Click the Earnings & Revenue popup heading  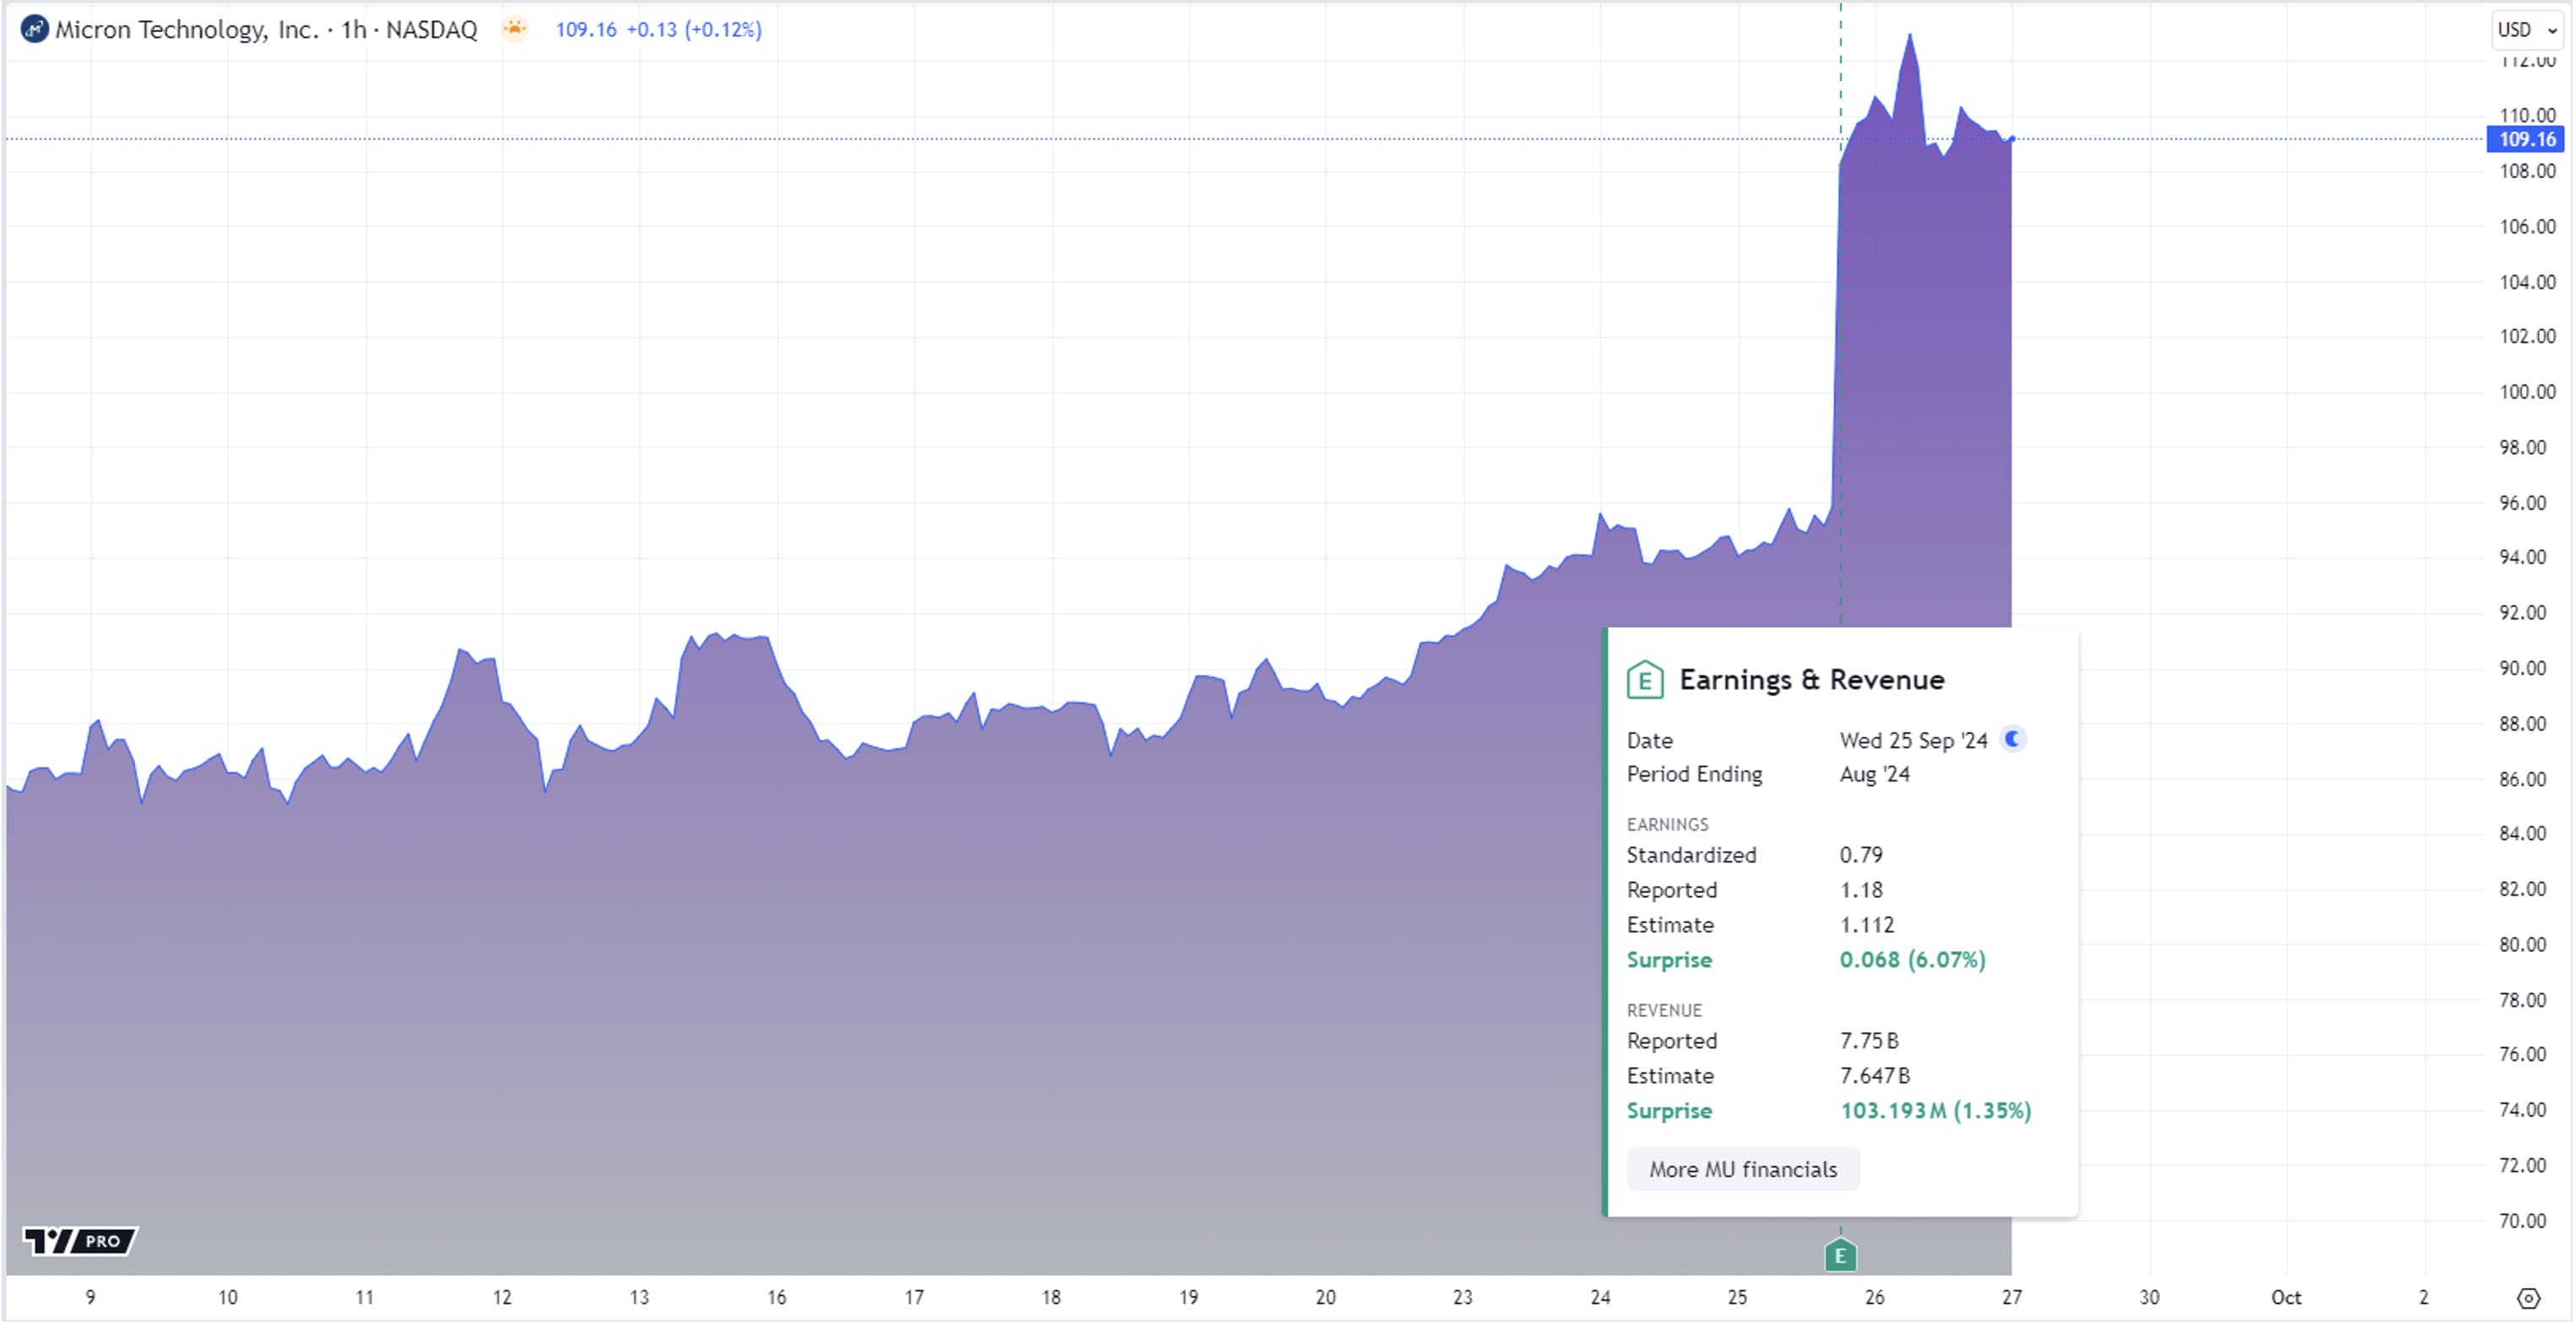pos(1811,680)
